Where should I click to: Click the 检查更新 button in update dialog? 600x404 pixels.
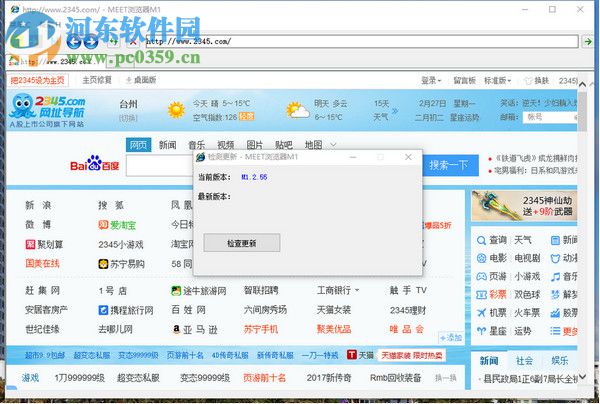(242, 243)
